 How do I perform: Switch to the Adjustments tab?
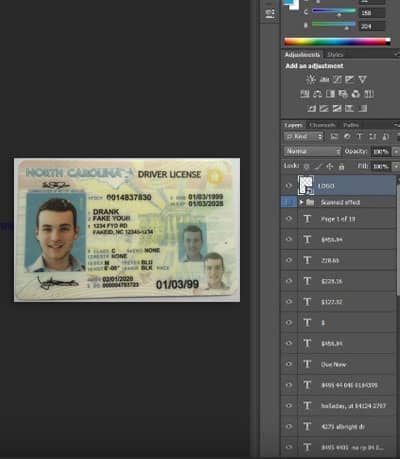302,54
